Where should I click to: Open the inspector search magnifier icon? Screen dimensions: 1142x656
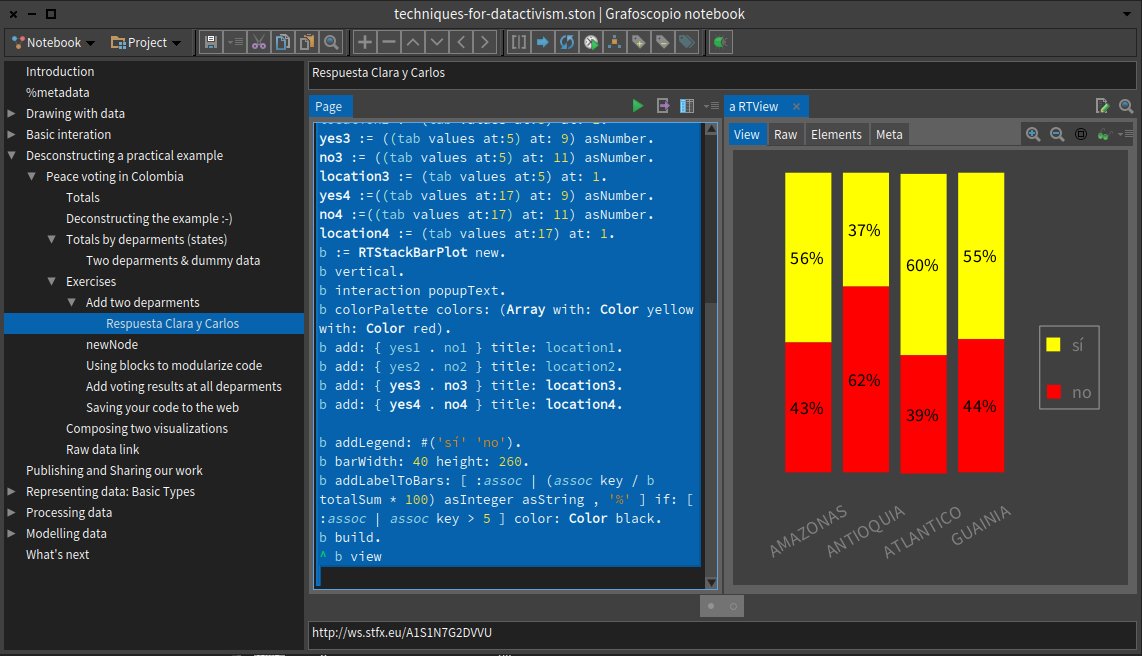pos(1126,106)
